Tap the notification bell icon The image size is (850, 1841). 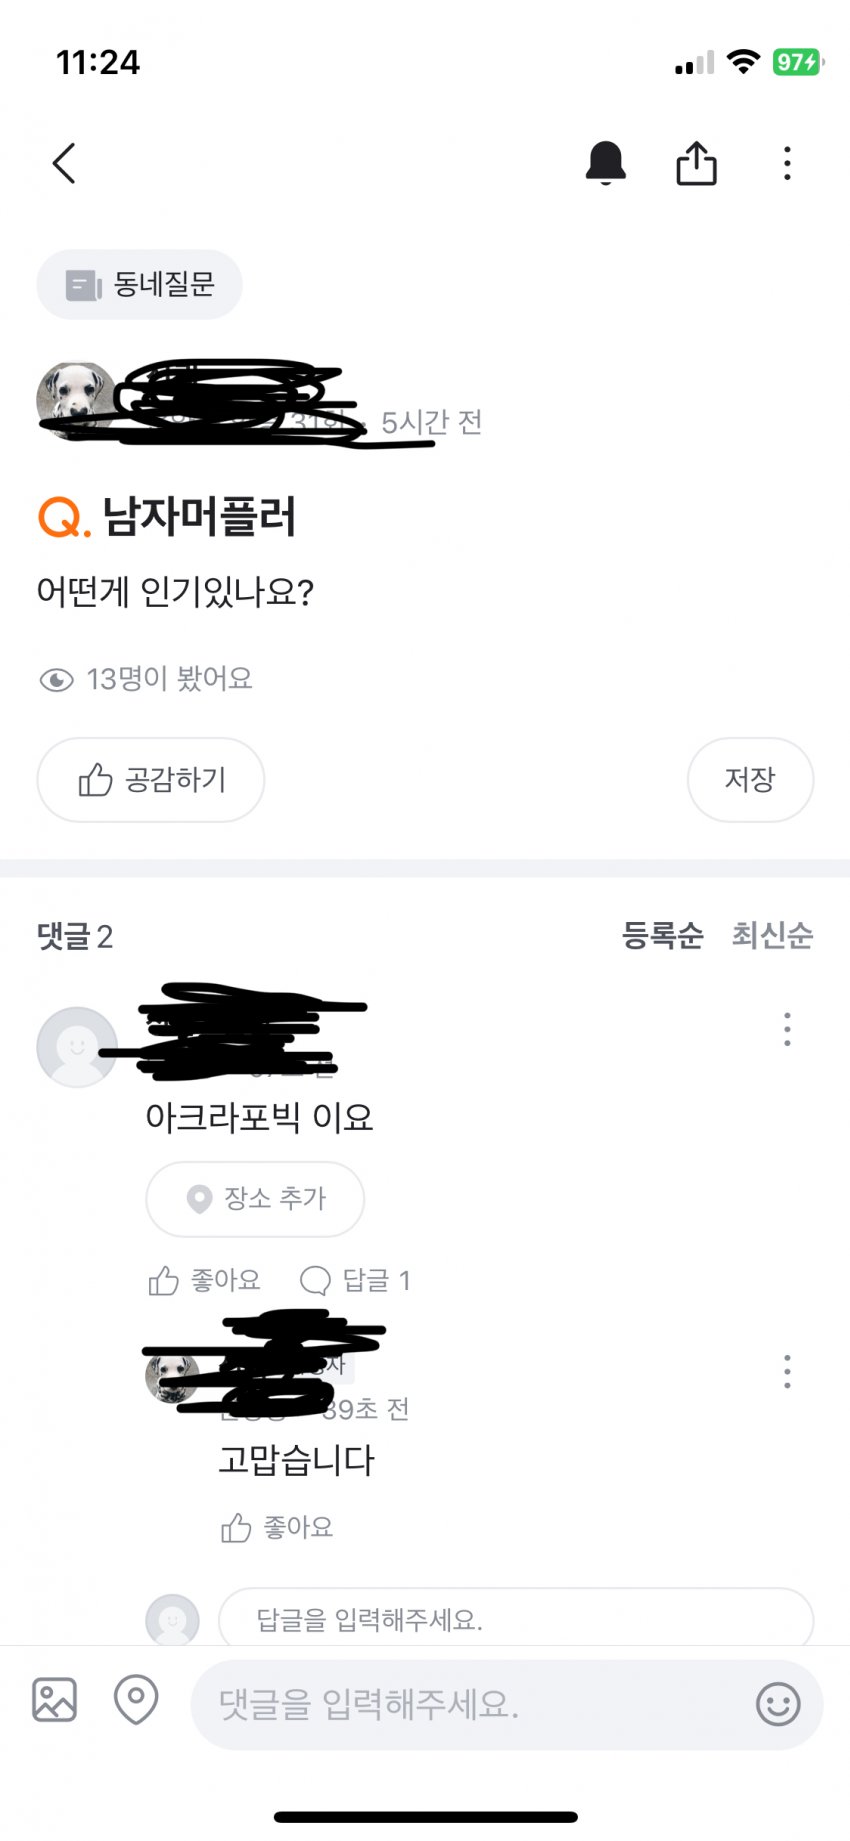coord(605,163)
